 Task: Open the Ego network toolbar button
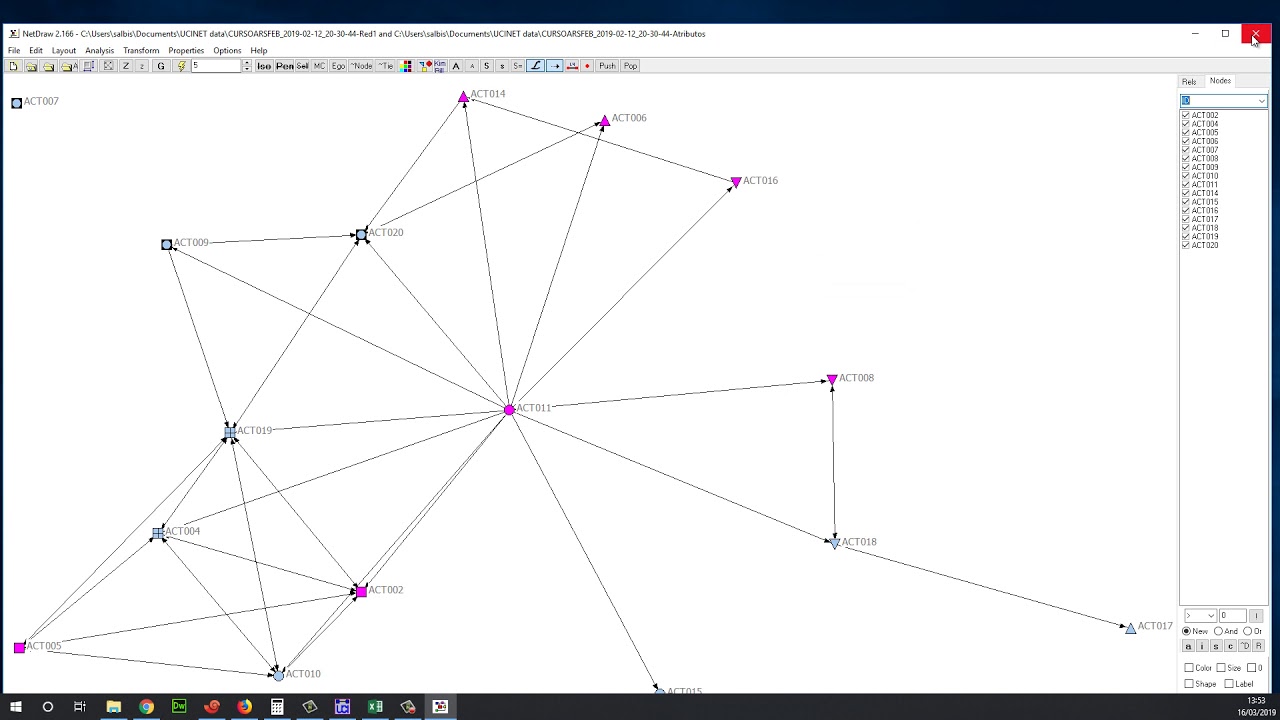coord(339,66)
